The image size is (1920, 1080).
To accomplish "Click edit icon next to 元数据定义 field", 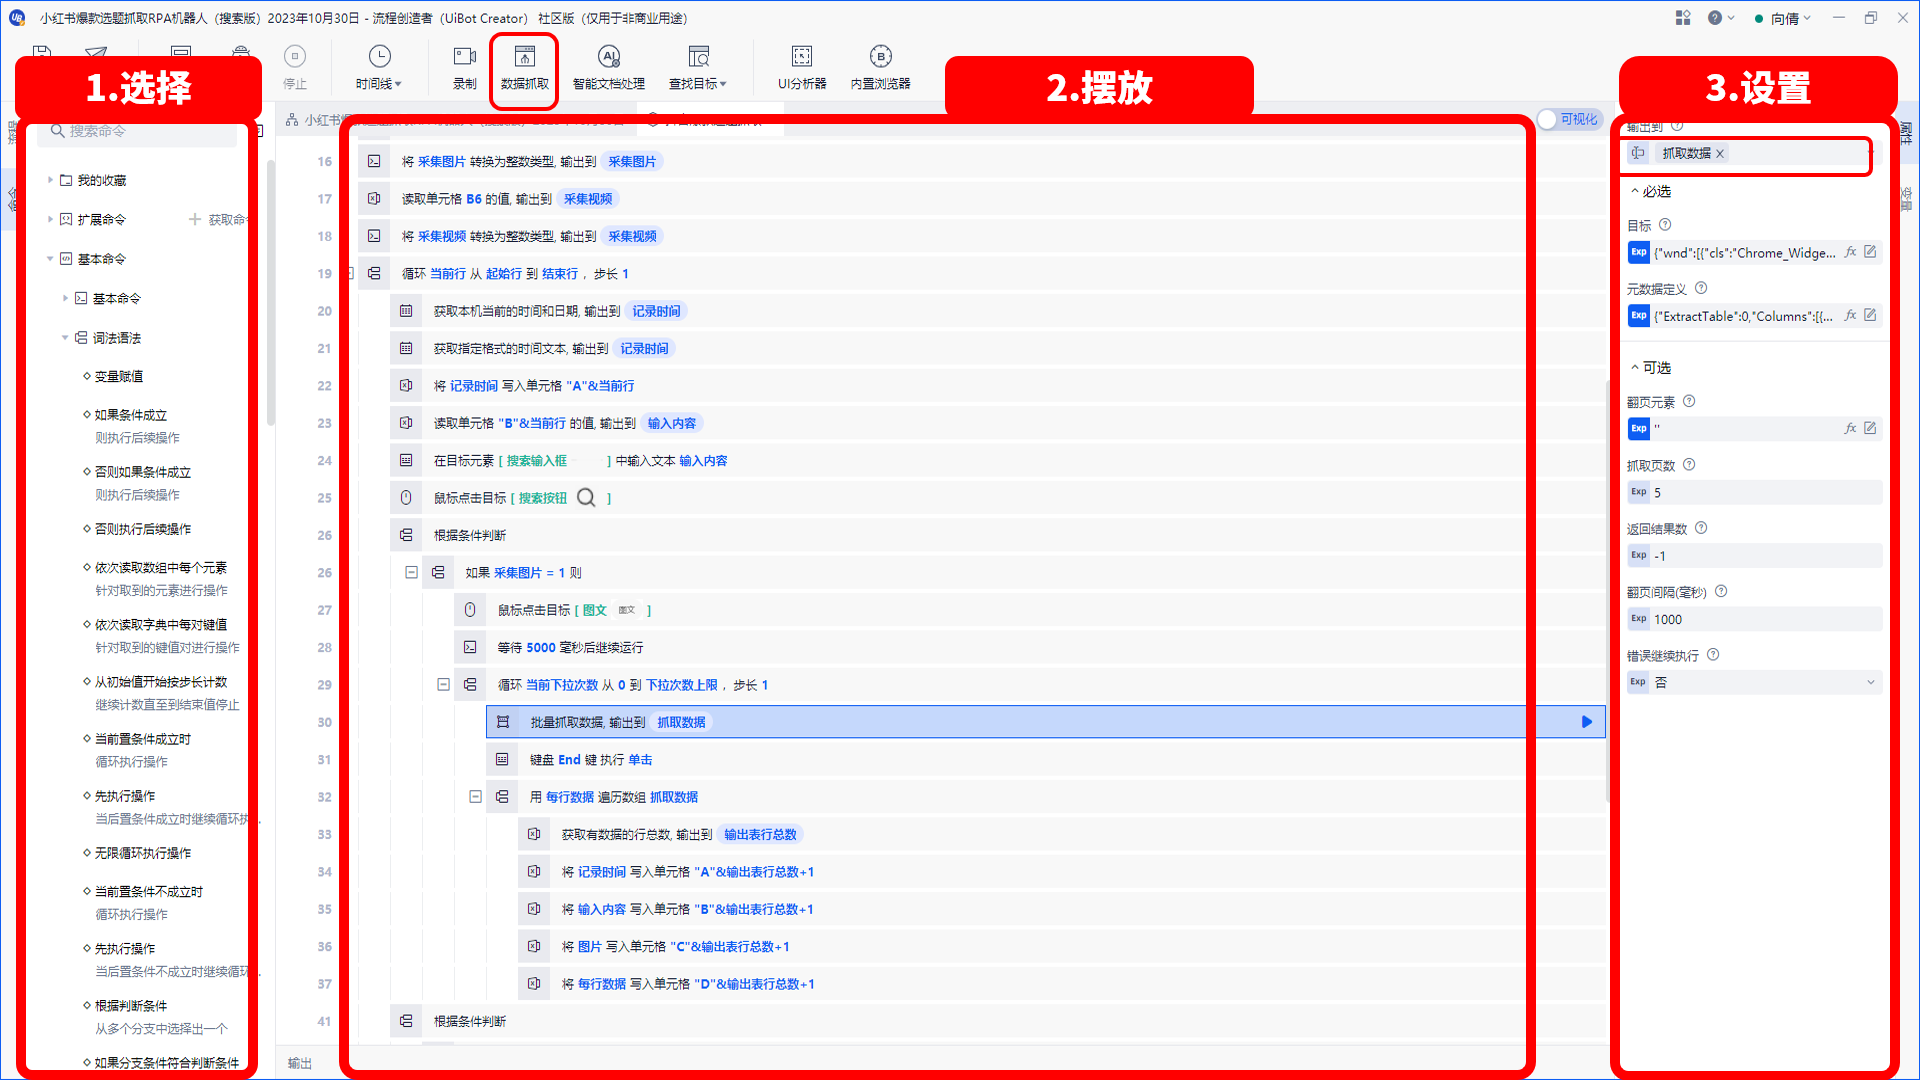I will tap(1870, 315).
